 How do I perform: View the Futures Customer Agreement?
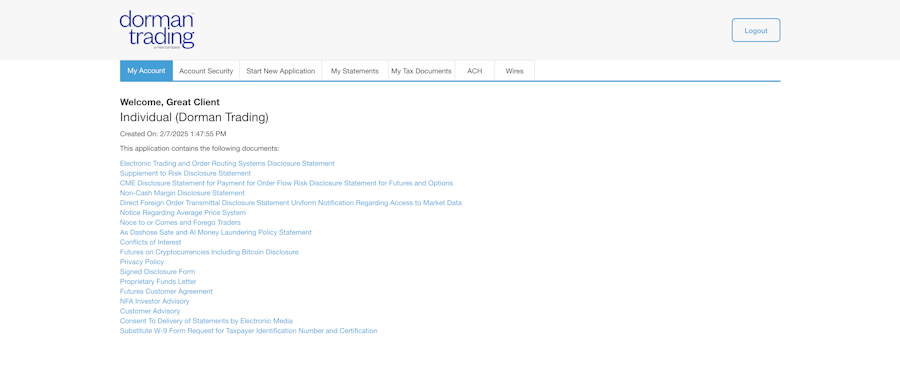tap(166, 292)
